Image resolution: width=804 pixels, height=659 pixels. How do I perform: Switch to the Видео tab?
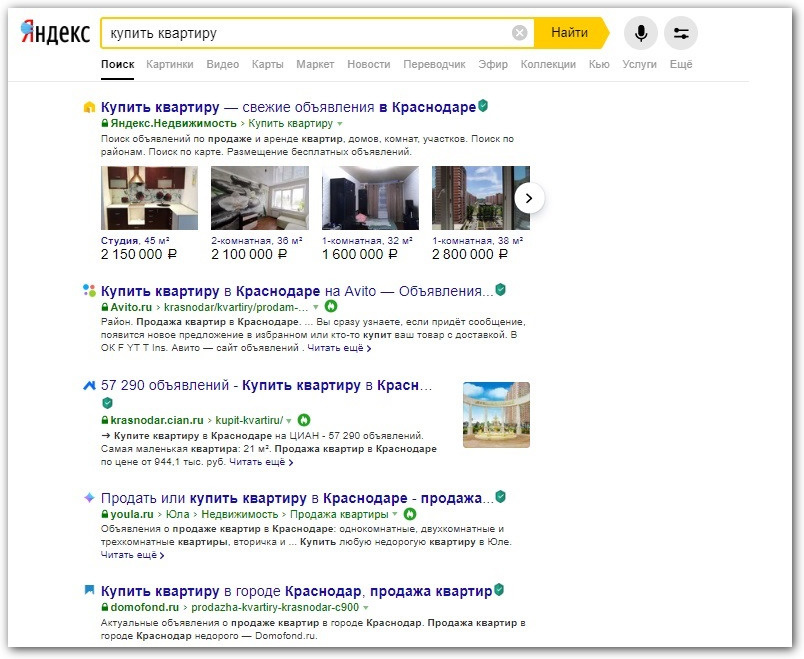223,64
